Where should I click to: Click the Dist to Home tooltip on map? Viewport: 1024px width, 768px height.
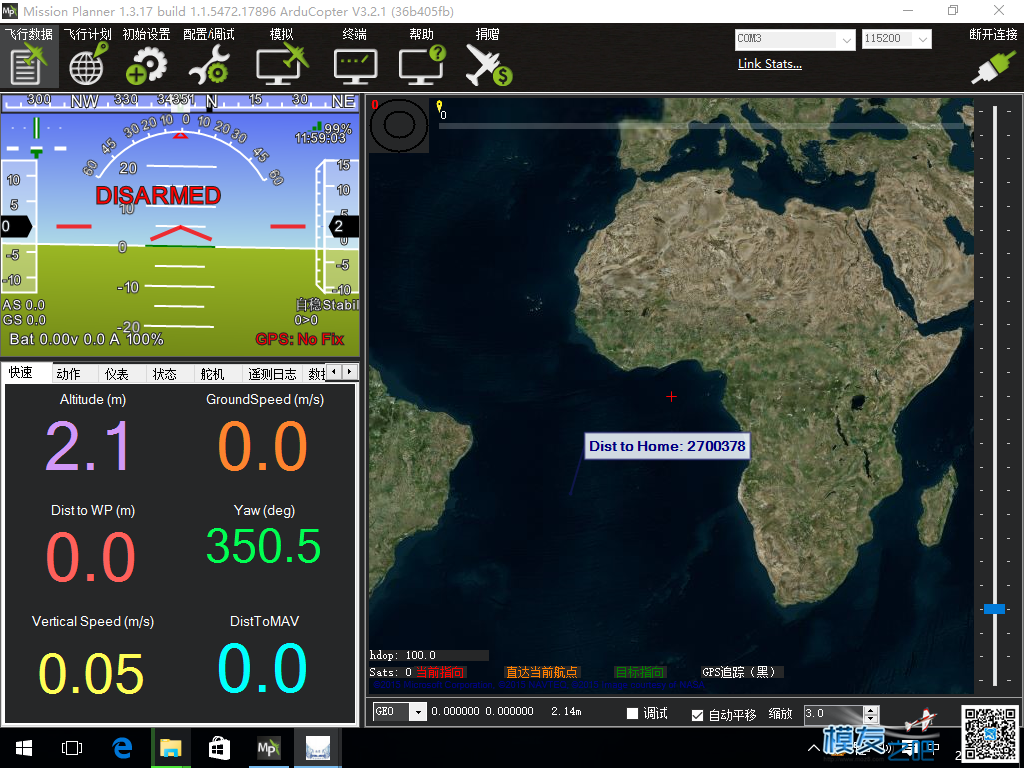(x=667, y=446)
